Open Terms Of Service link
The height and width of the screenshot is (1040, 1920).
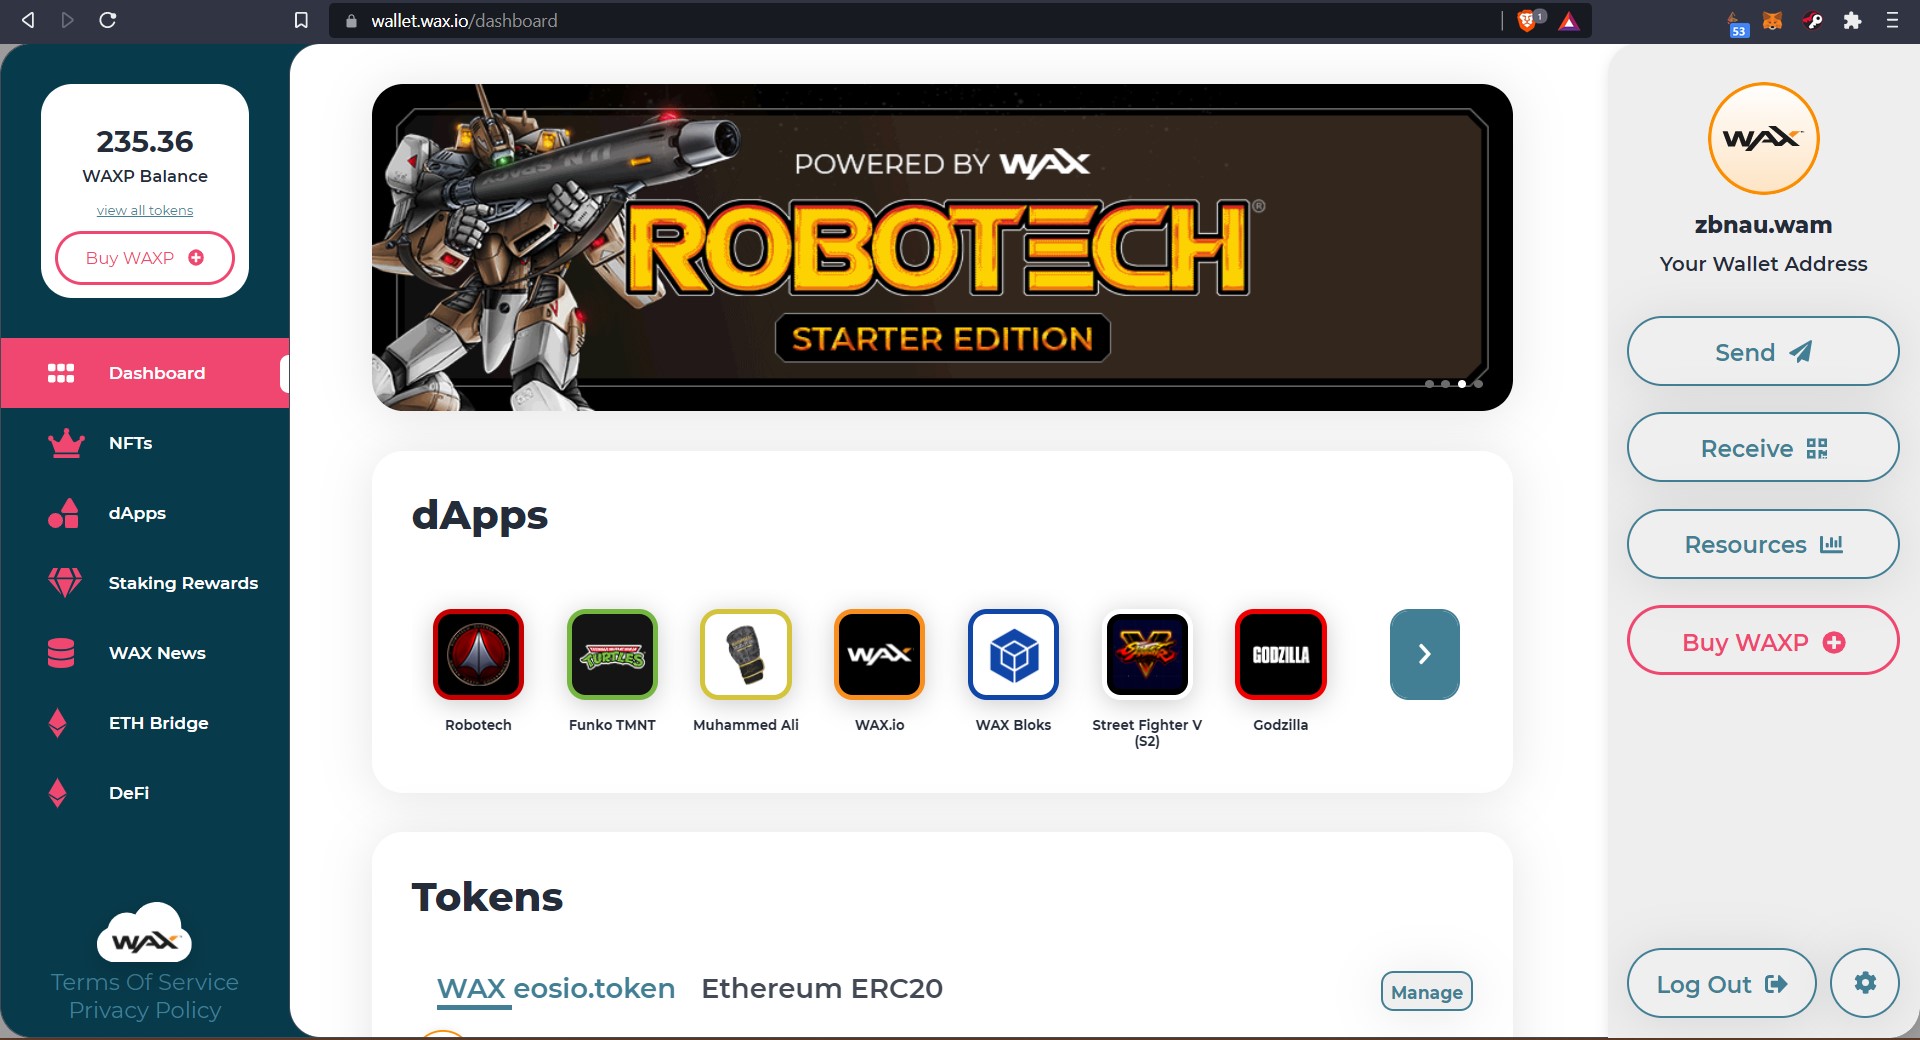(145, 982)
